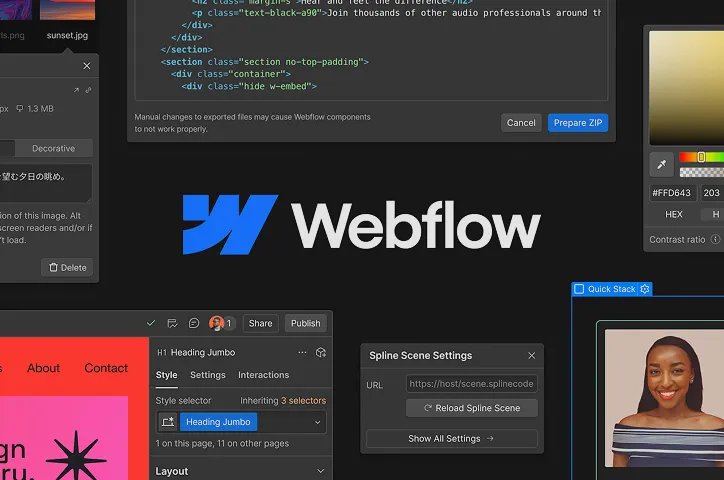Edit the 203 color value field
This screenshot has height=480, width=724.
click(x=712, y=193)
